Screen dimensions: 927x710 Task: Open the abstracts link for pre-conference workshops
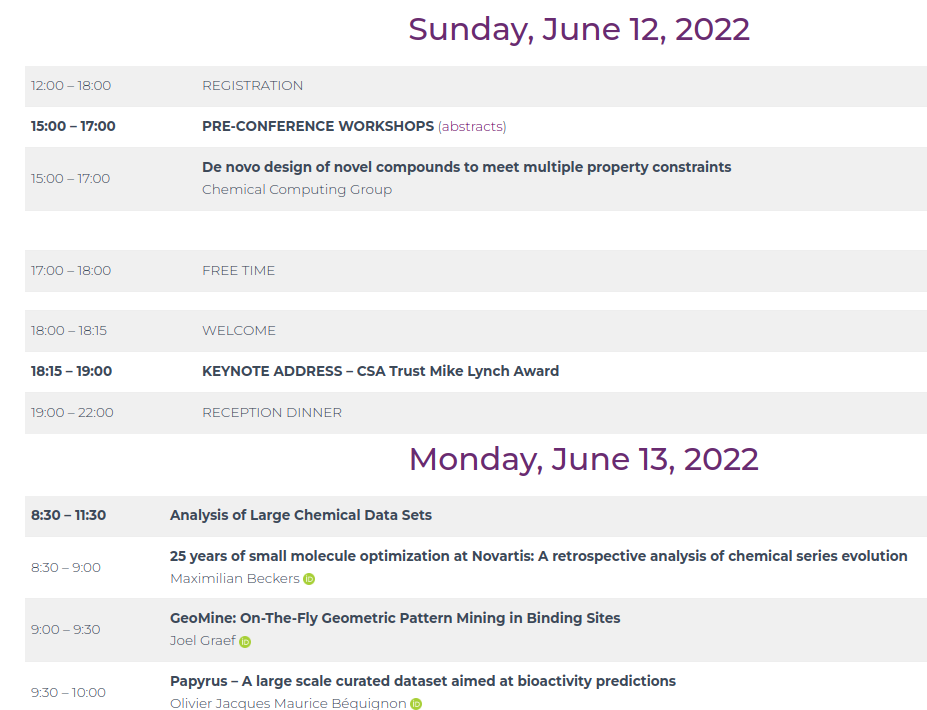click(472, 127)
